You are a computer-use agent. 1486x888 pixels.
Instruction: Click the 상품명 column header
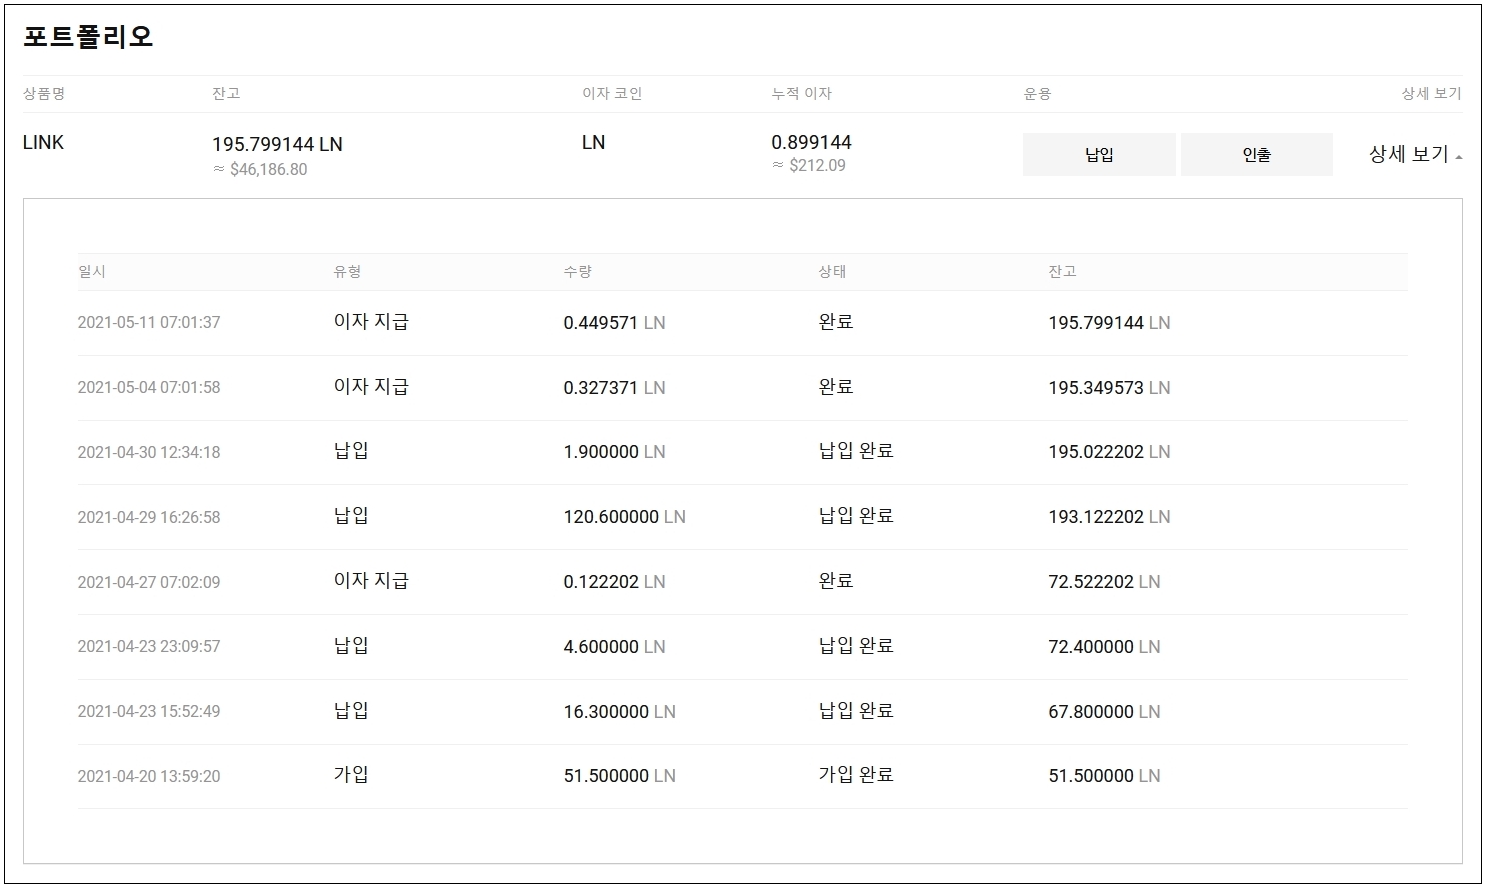(x=44, y=93)
